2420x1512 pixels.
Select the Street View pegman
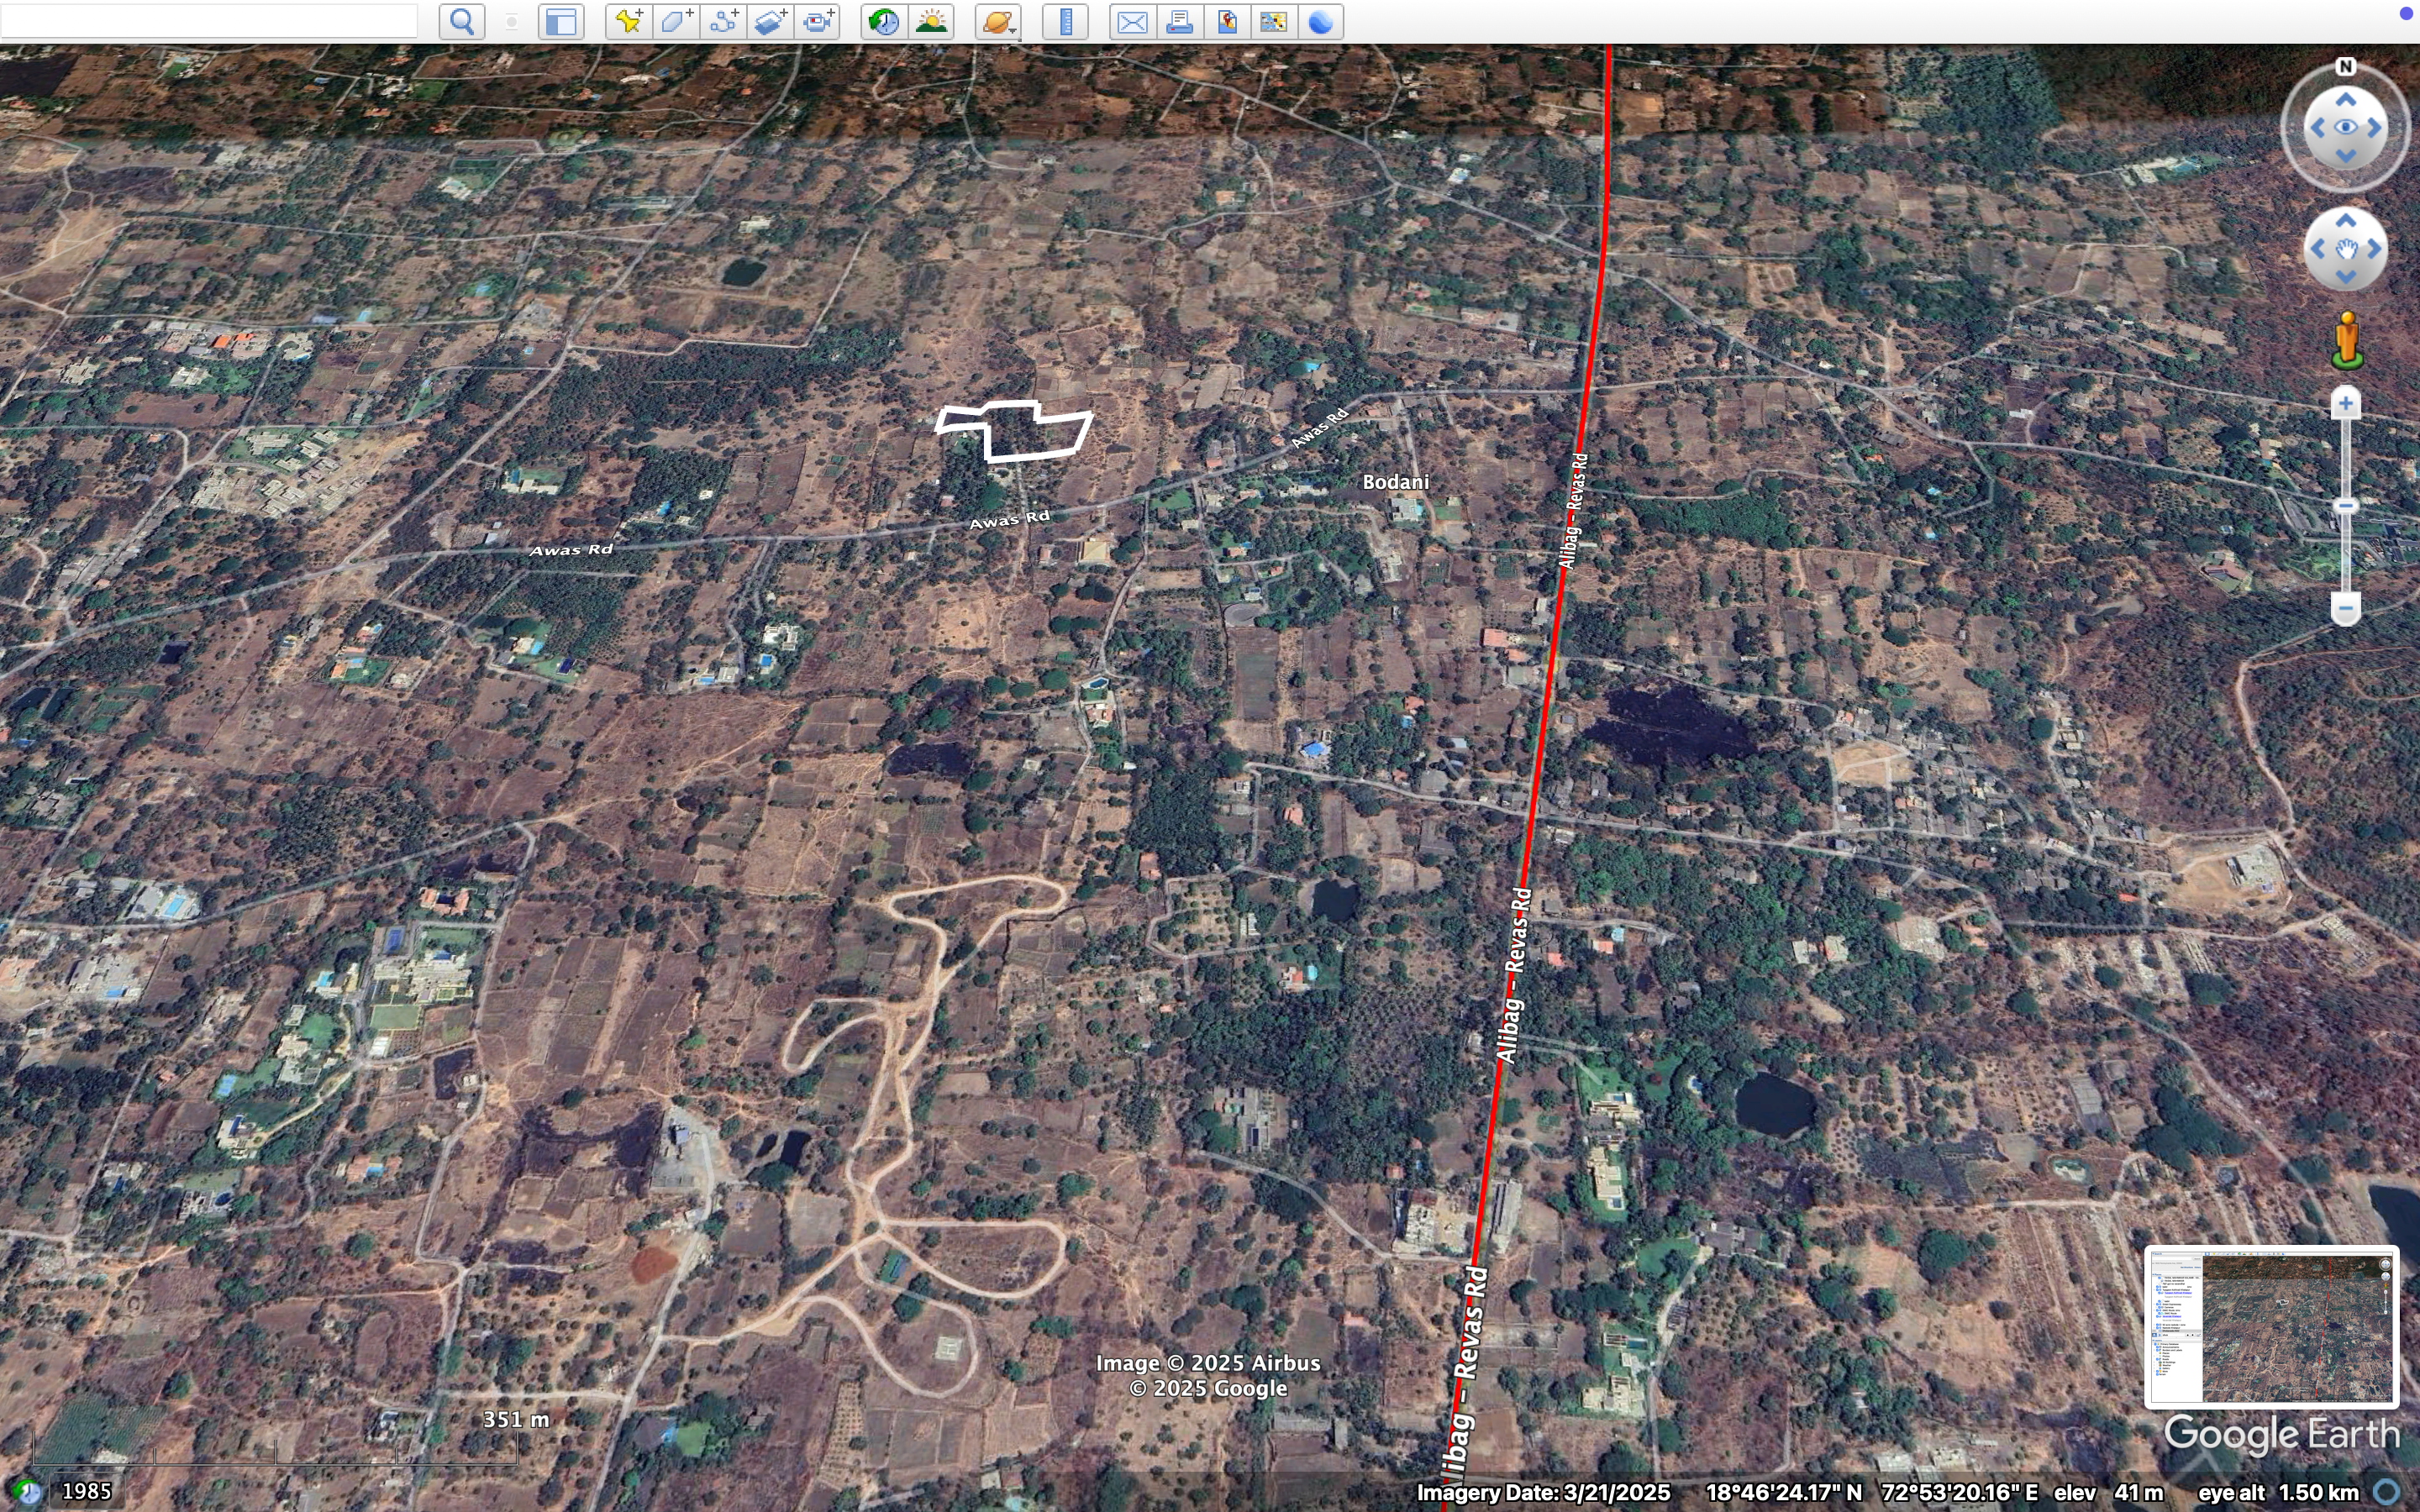[x=2346, y=338]
